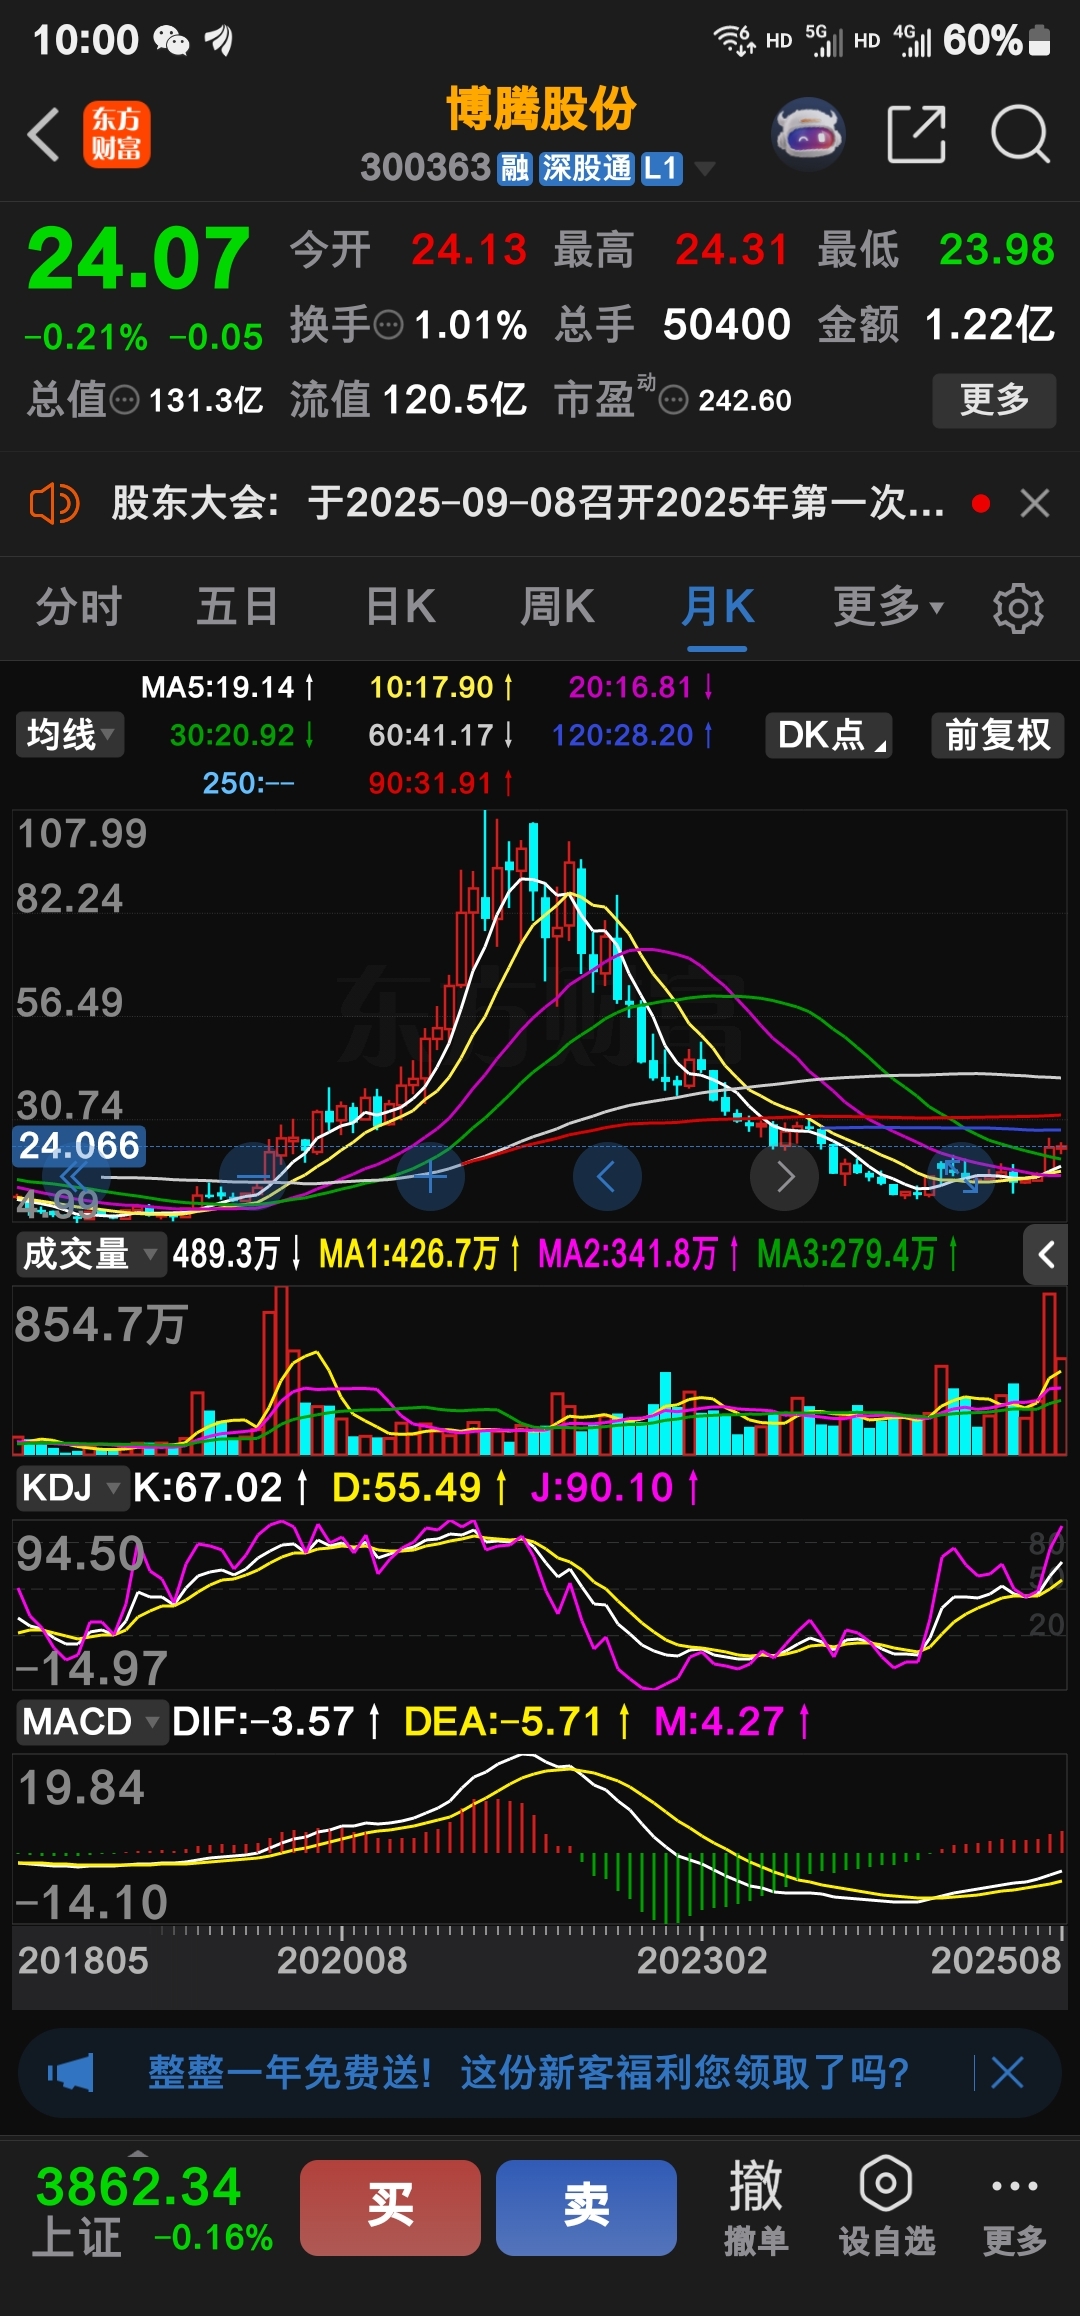
Task: Zoom out chart with minus button
Action: coord(253,1177)
